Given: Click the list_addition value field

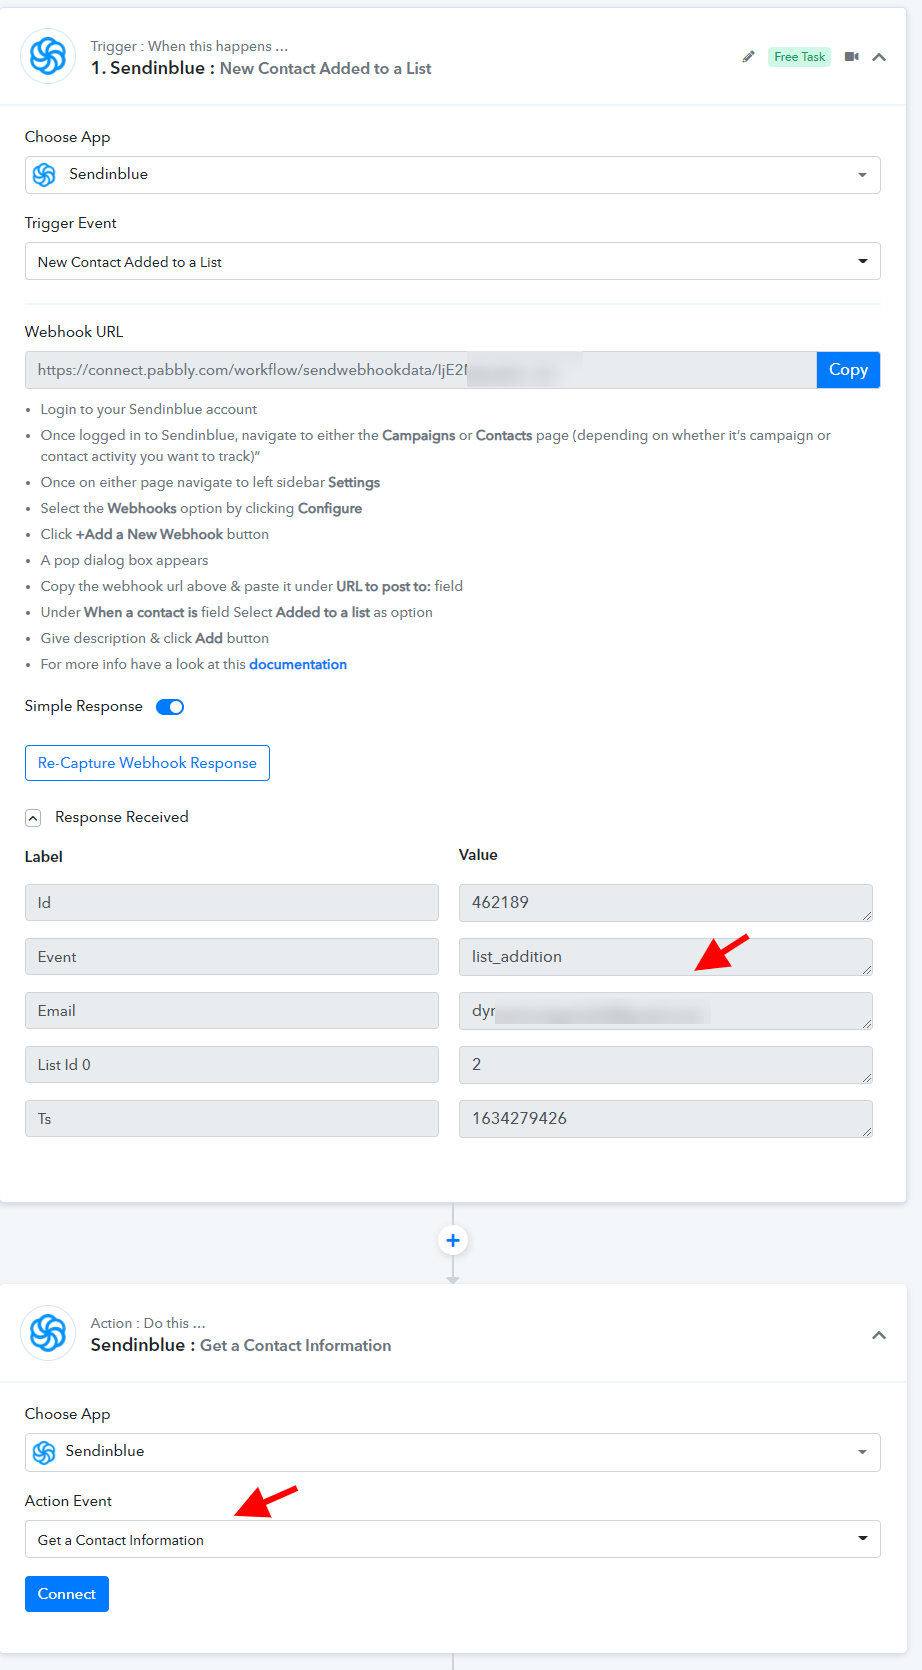Looking at the screenshot, I should point(666,957).
